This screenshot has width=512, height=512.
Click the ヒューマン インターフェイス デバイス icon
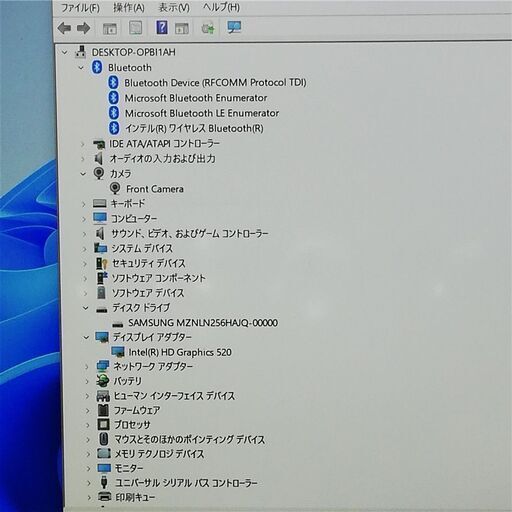click(x=103, y=396)
